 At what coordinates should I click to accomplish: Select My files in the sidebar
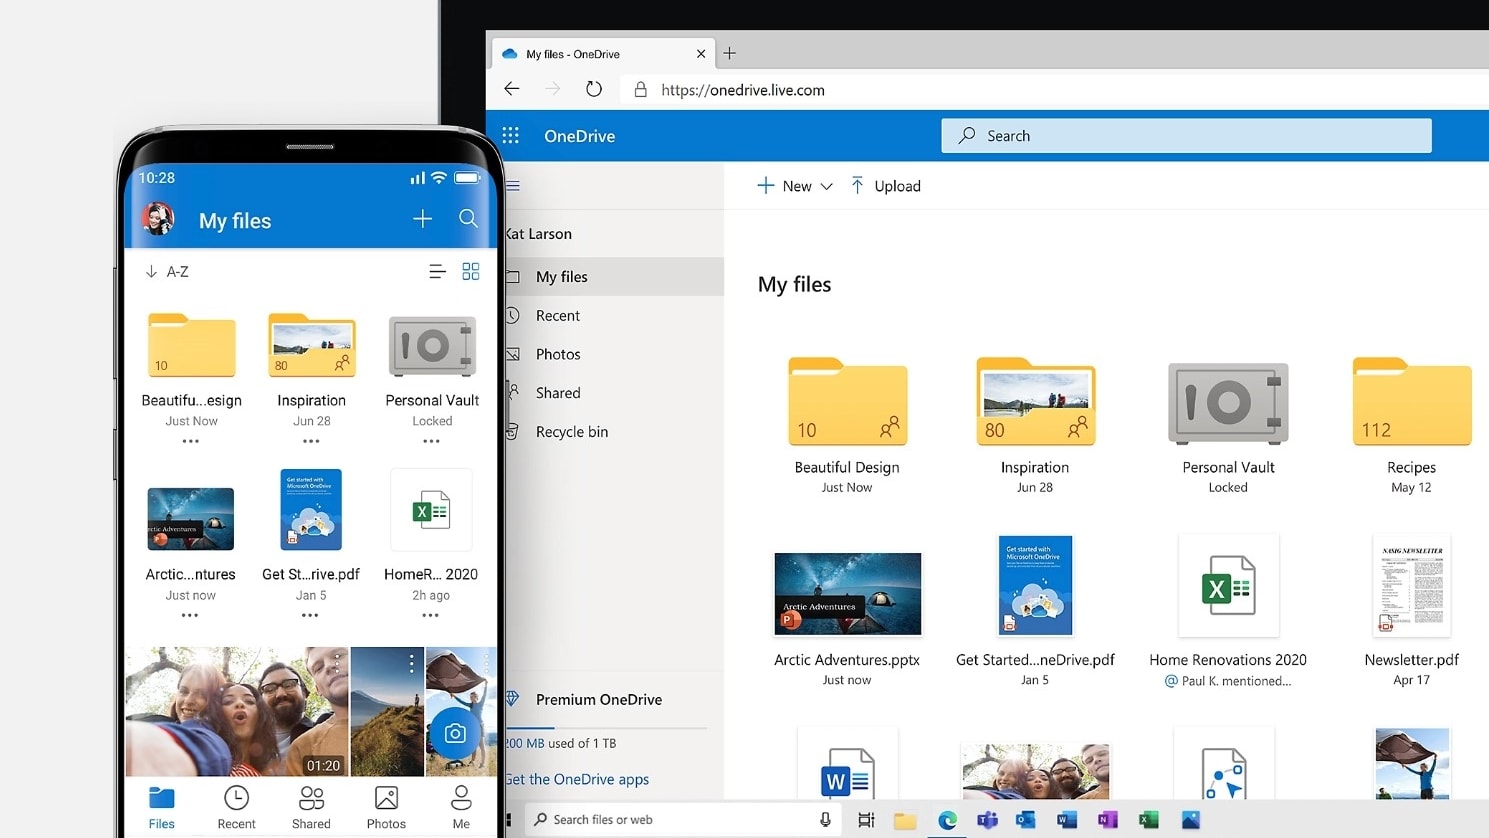click(x=613, y=277)
